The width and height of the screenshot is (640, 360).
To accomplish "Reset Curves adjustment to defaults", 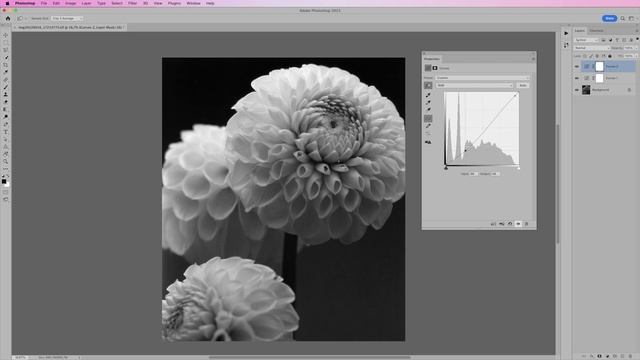I will click(510, 224).
